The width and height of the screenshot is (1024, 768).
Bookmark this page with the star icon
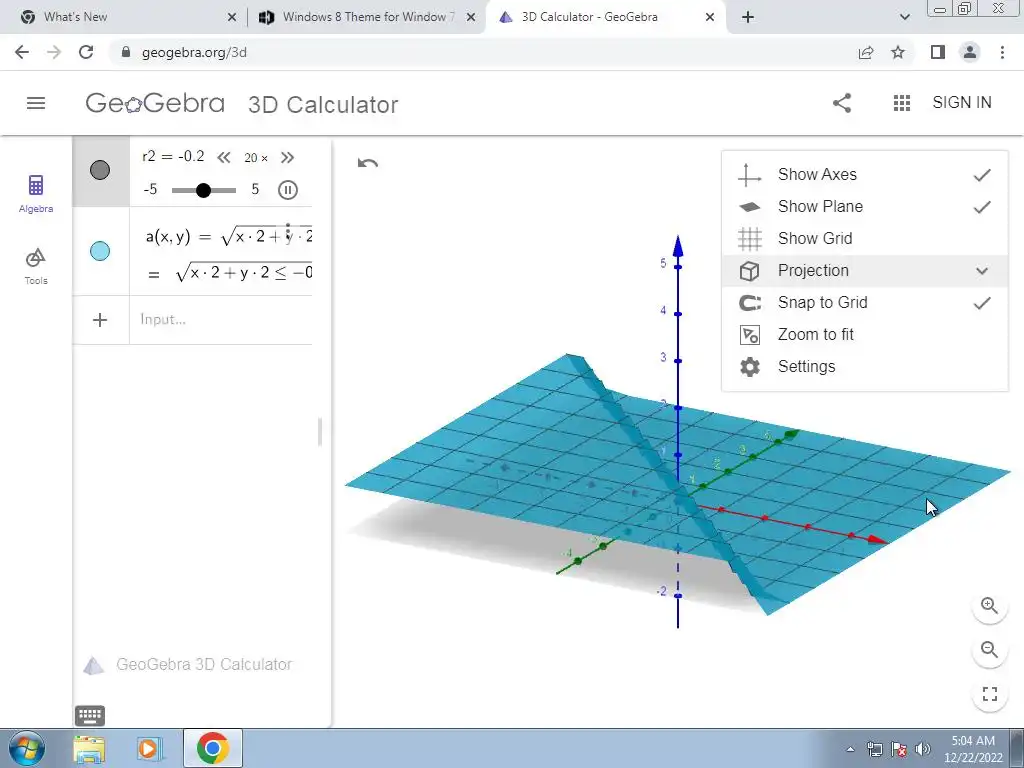[898, 52]
